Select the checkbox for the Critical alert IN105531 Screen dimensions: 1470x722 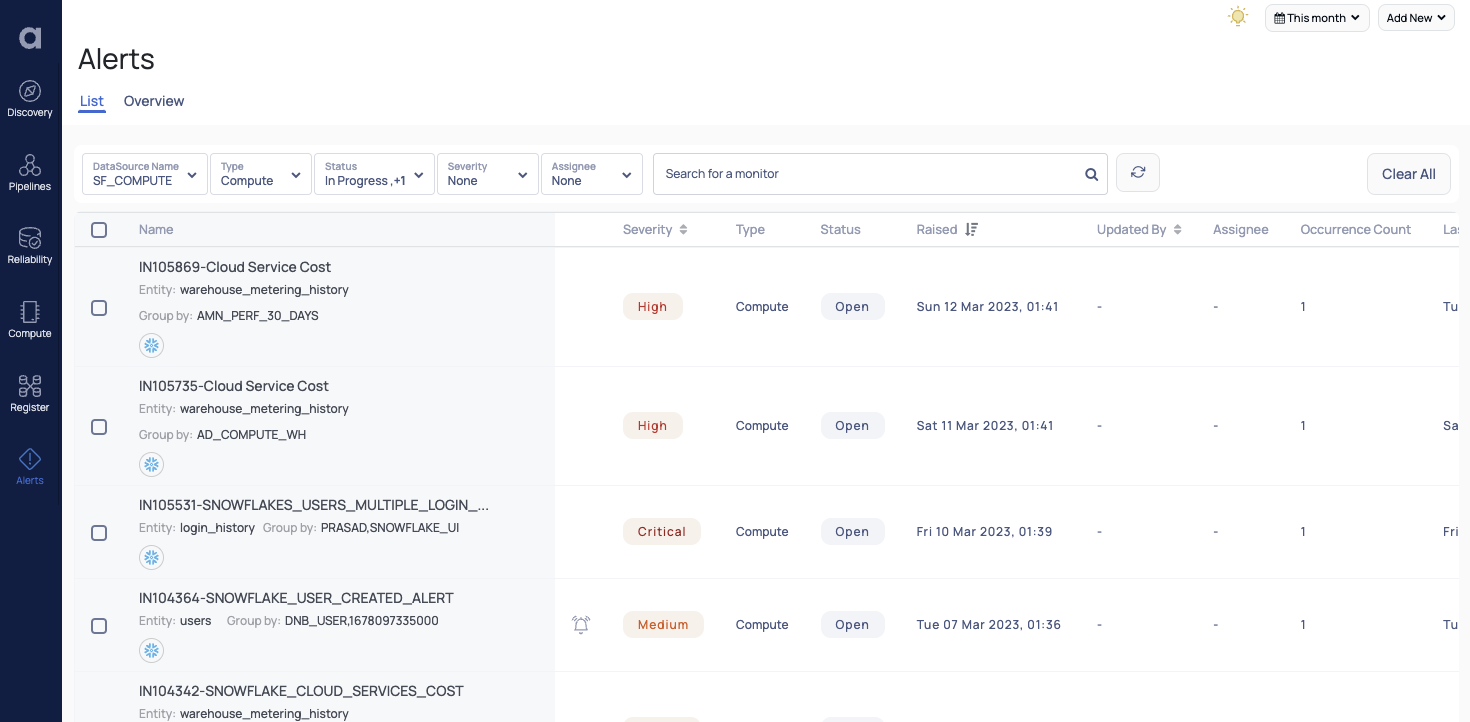coord(99,533)
